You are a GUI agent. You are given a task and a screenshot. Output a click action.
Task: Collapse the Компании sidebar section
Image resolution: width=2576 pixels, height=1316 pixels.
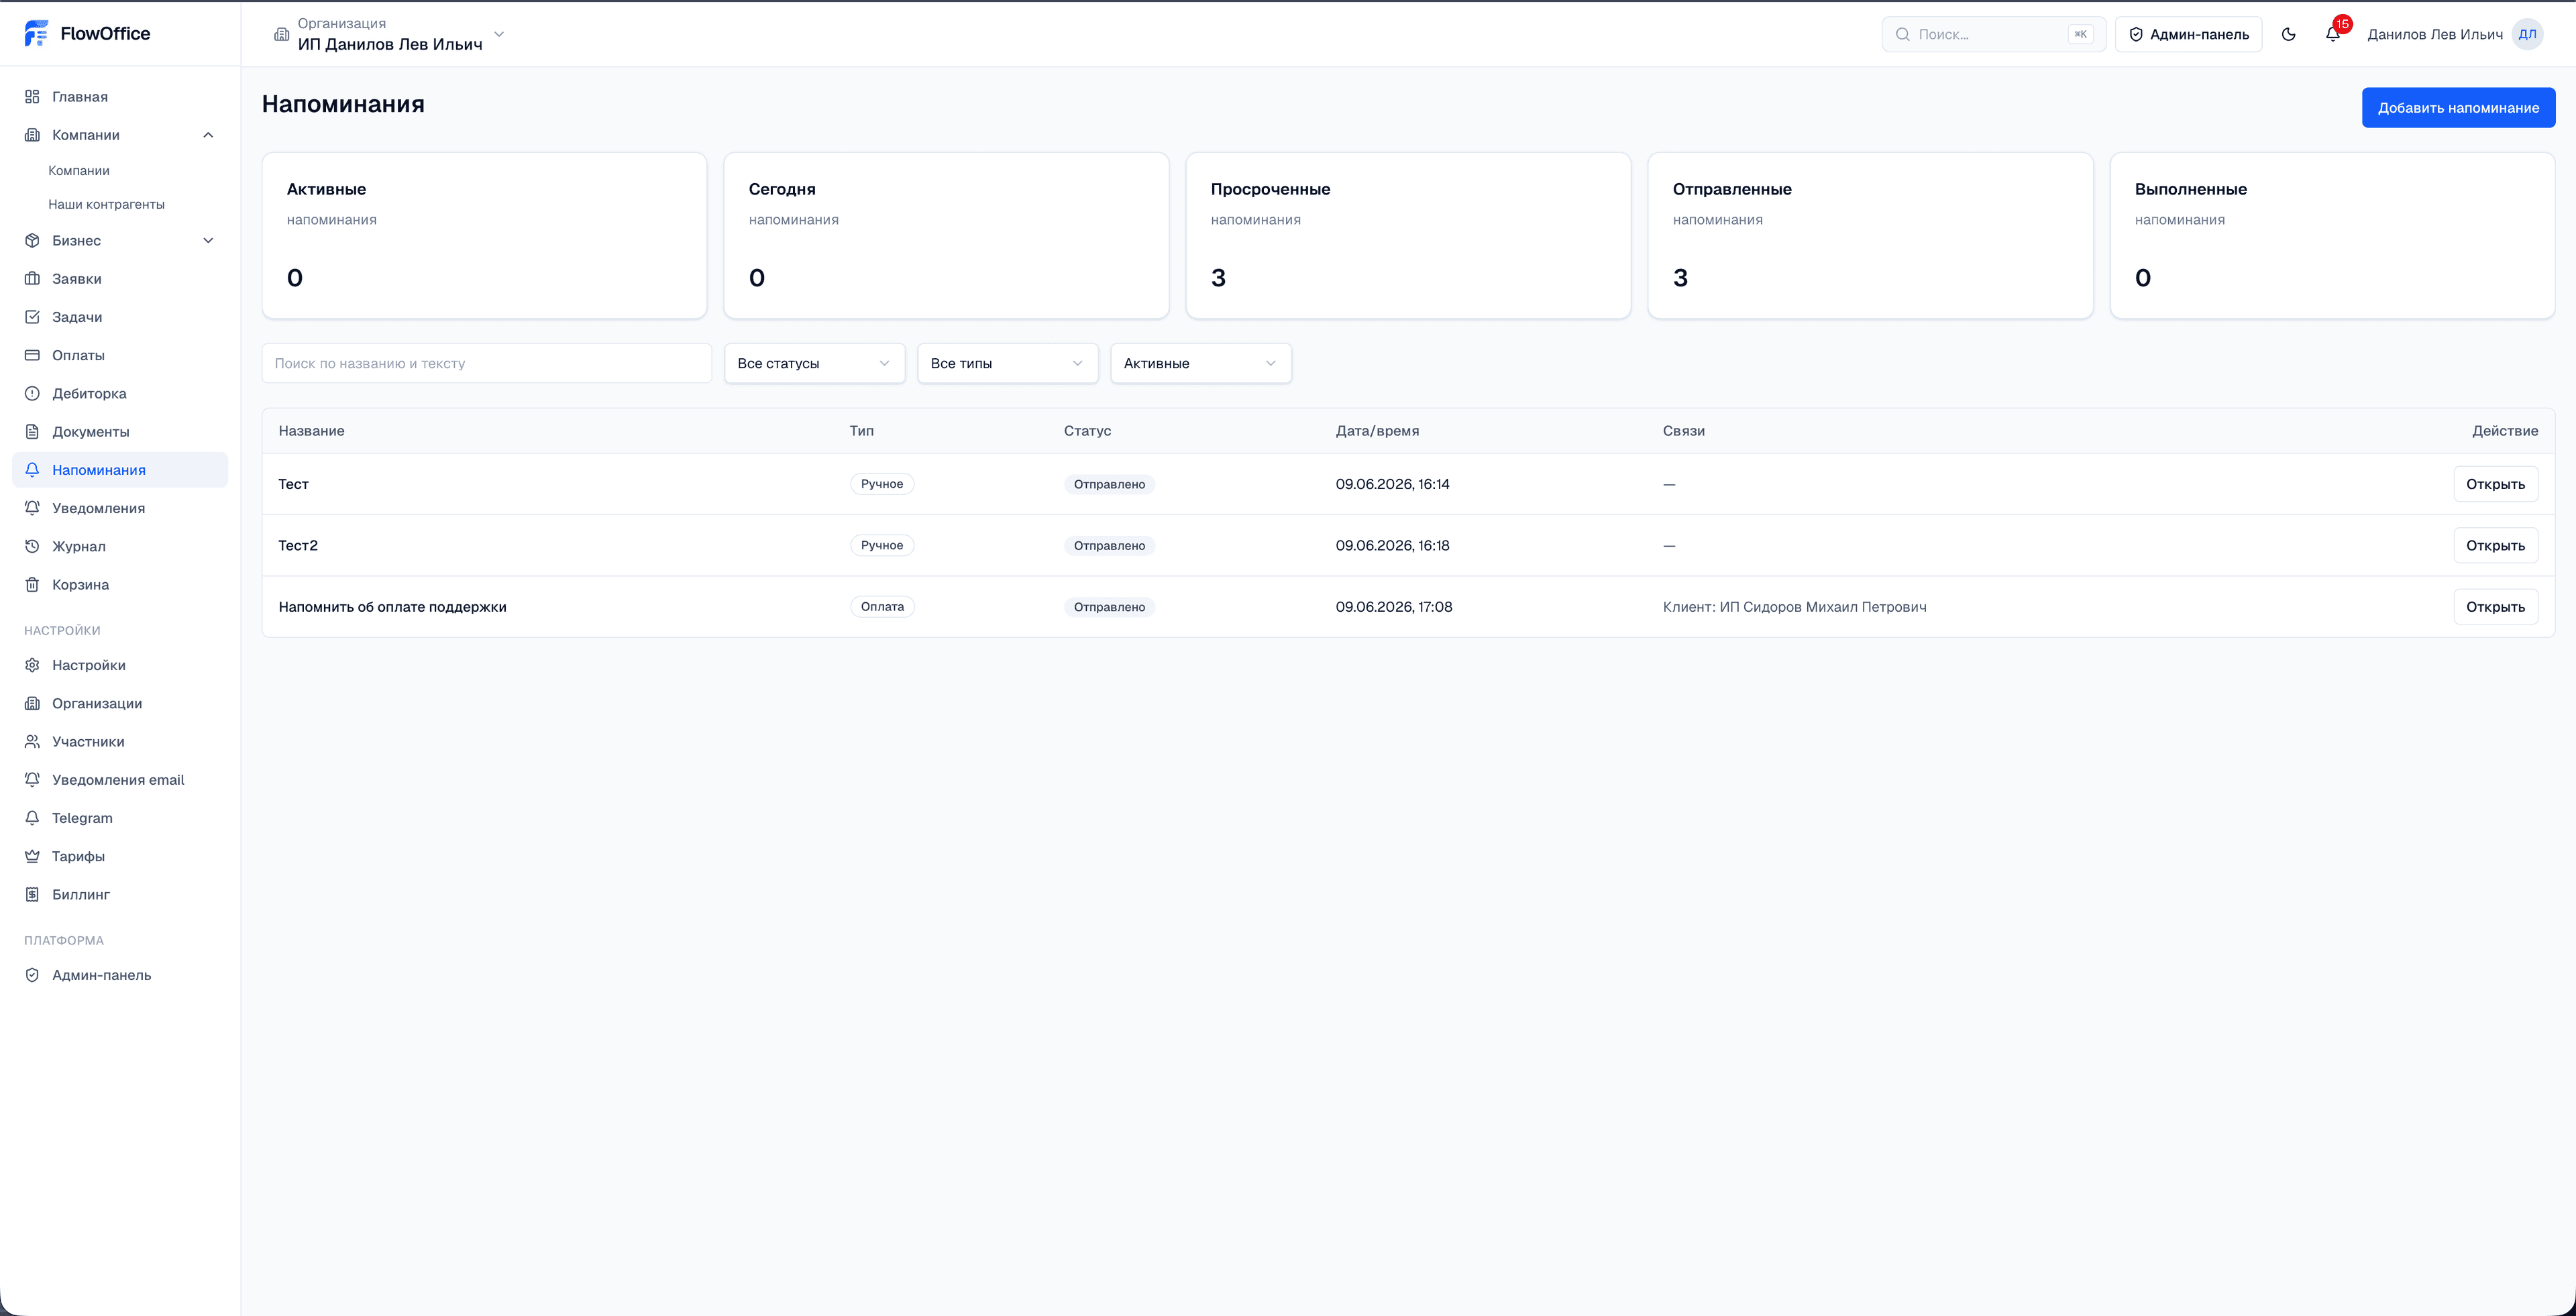(208, 135)
